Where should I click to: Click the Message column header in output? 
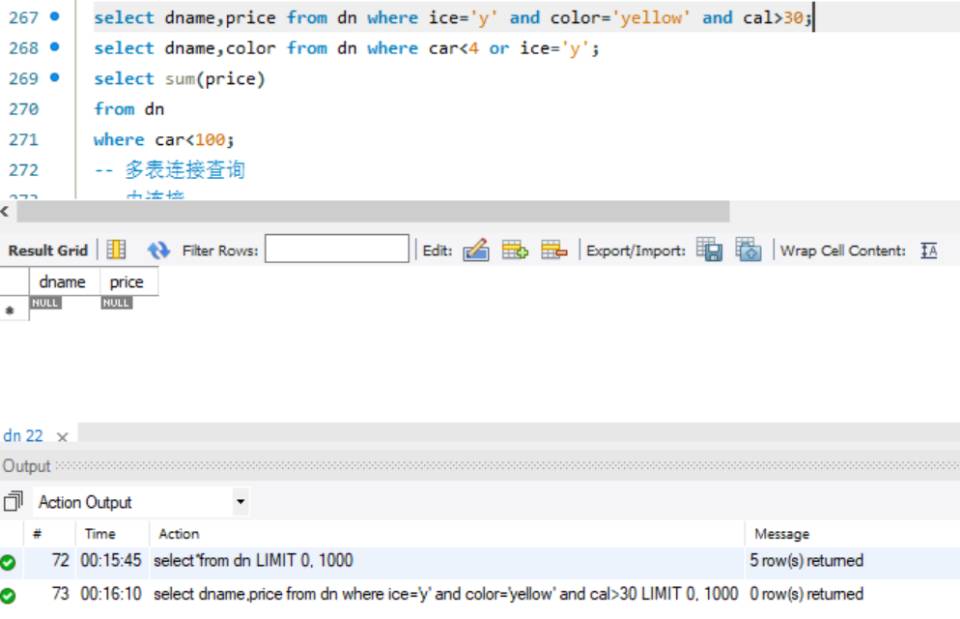click(x=782, y=534)
